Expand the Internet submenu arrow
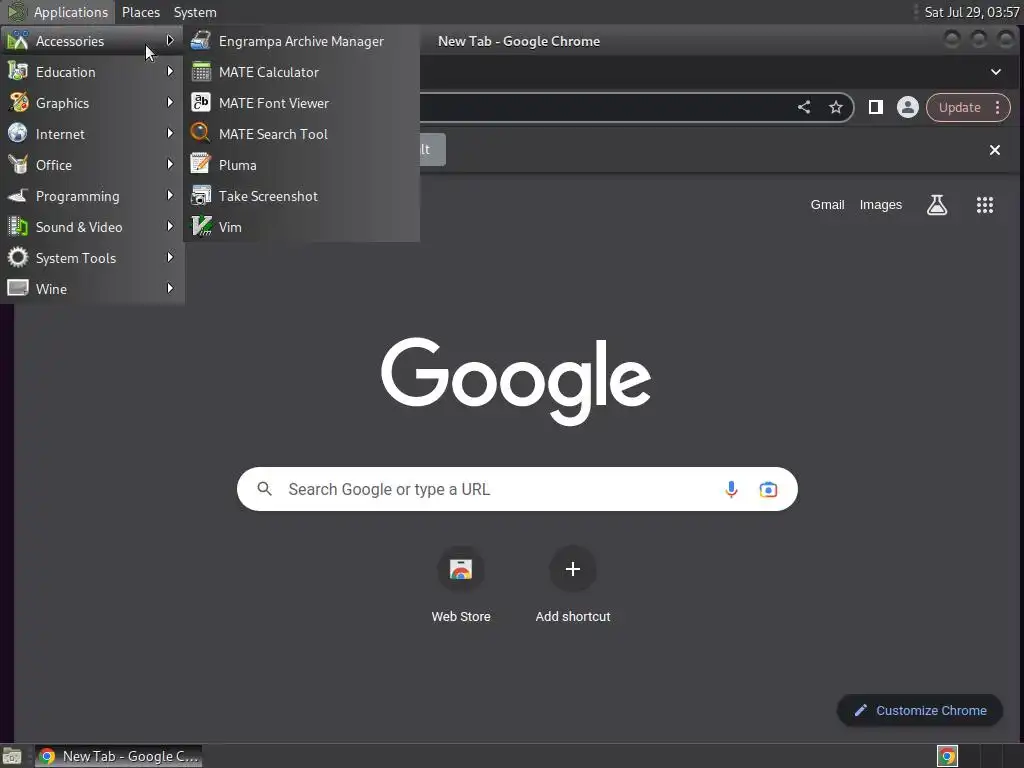Image resolution: width=1024 pixels, height=768 pixels. point(170,133)
